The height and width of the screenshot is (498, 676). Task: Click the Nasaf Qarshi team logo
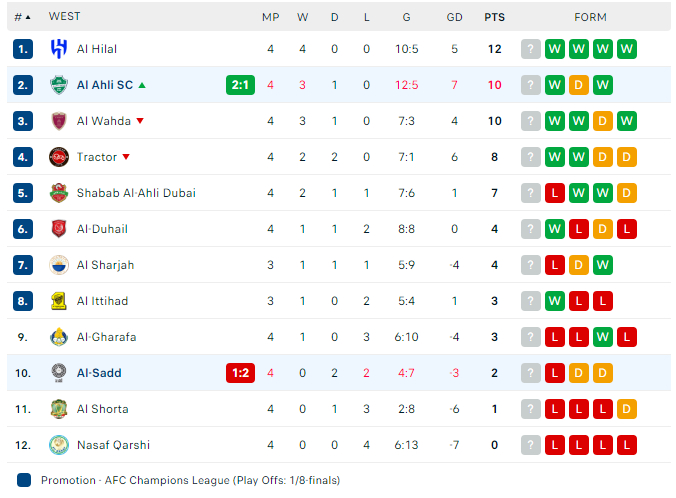click(x=59, y=445)
